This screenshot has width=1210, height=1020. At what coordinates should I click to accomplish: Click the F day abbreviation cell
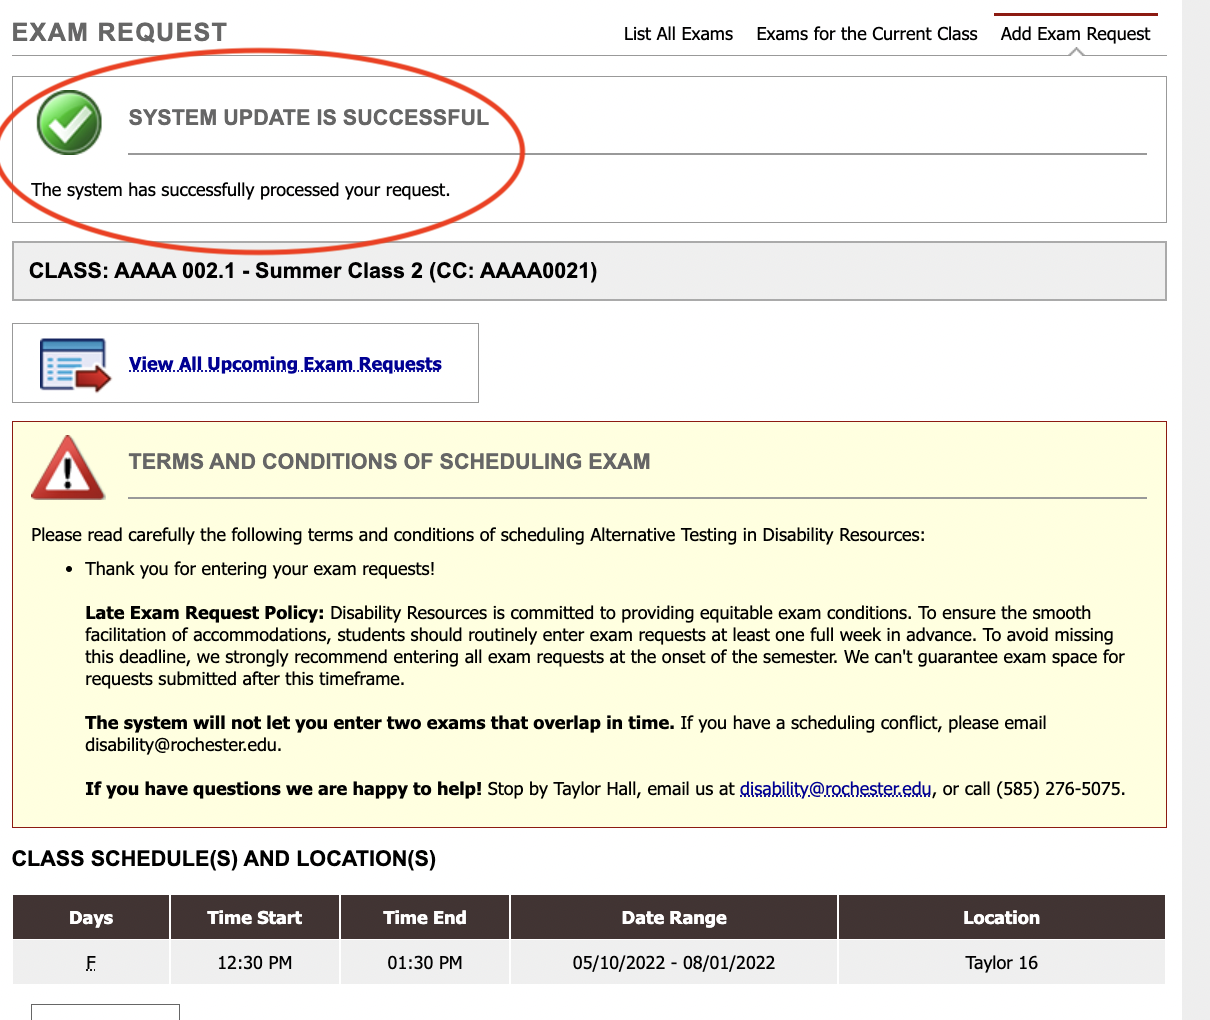point(91,963)
